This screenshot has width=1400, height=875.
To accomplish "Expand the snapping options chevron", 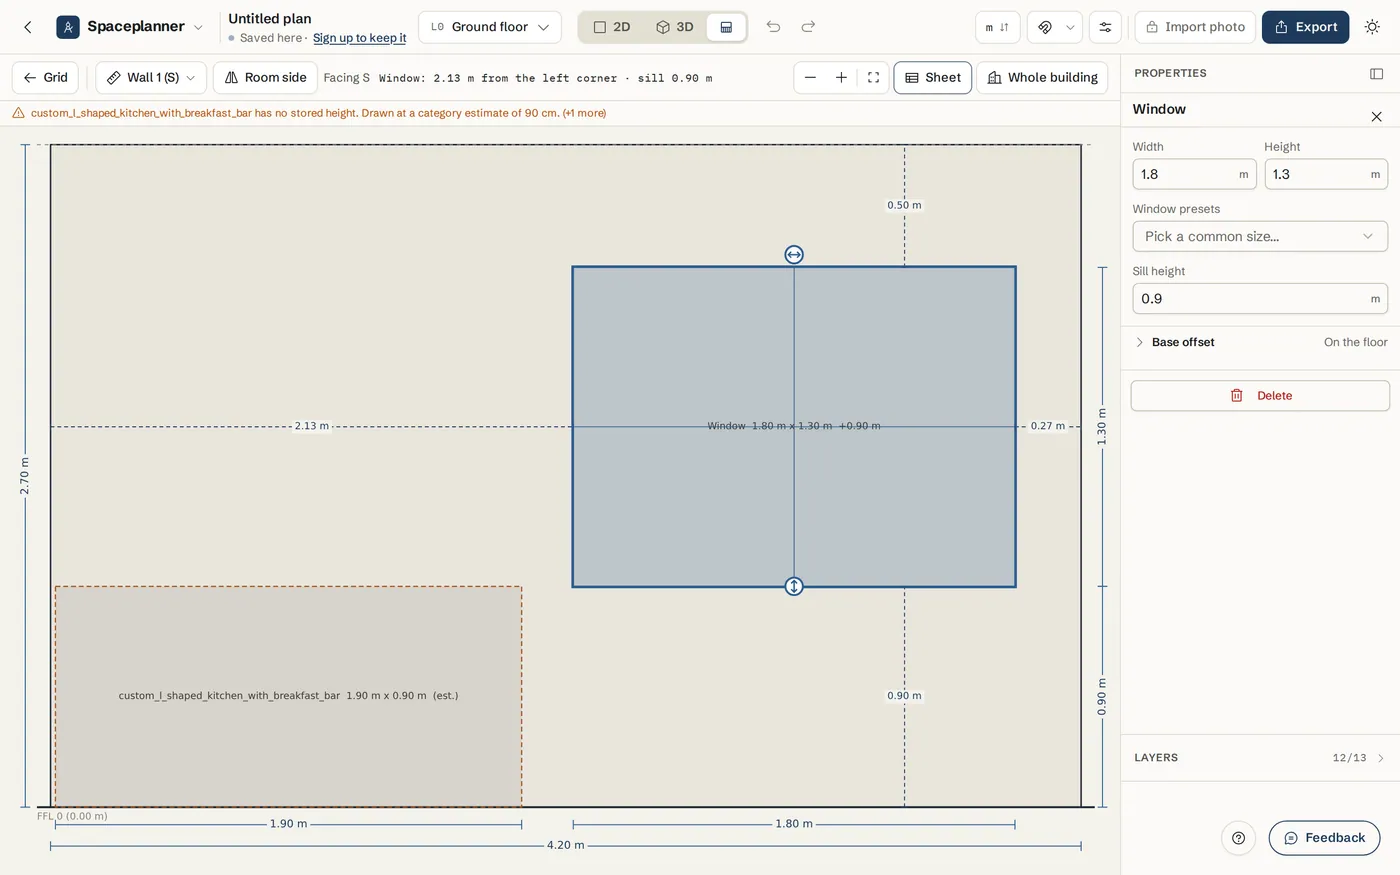I will pyautogui.click(x=1070, y=27).
